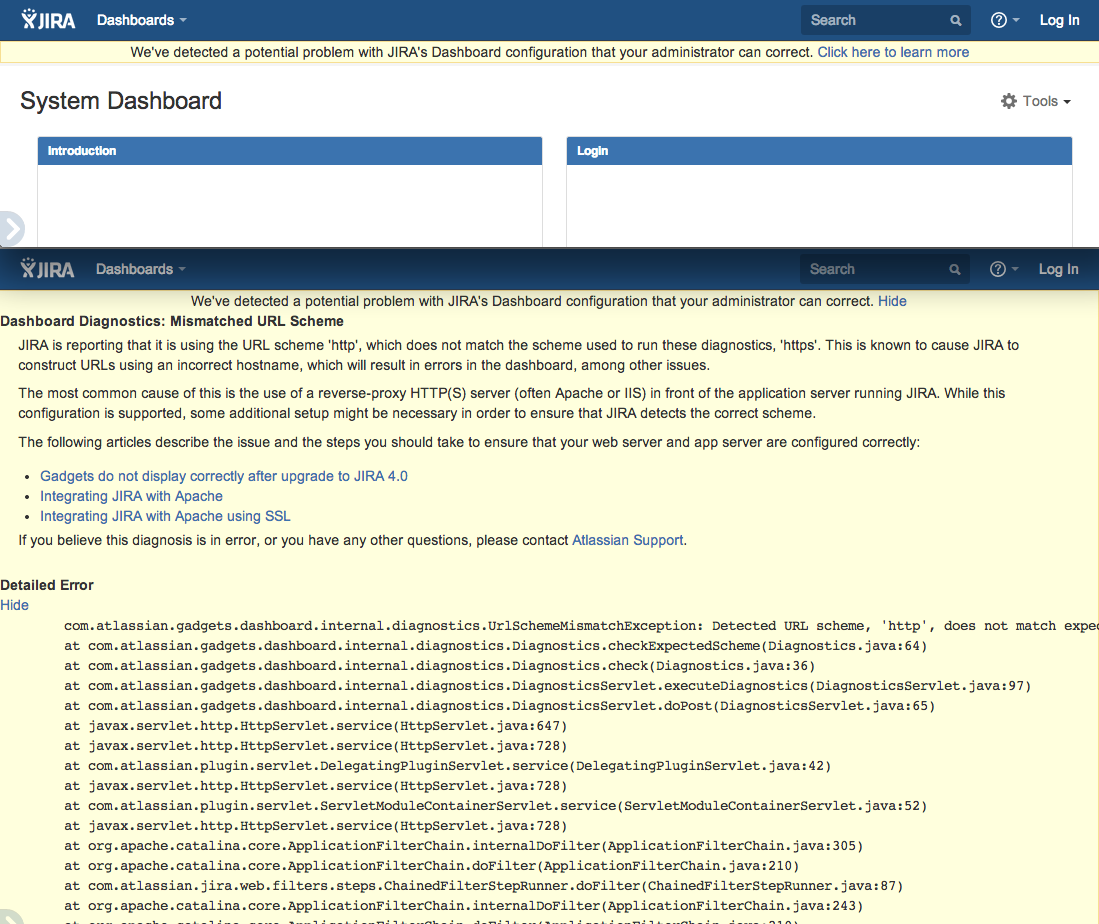Open the Tools dropdown on System Dashboard
1099x924 pixels.
(1036, 101)
